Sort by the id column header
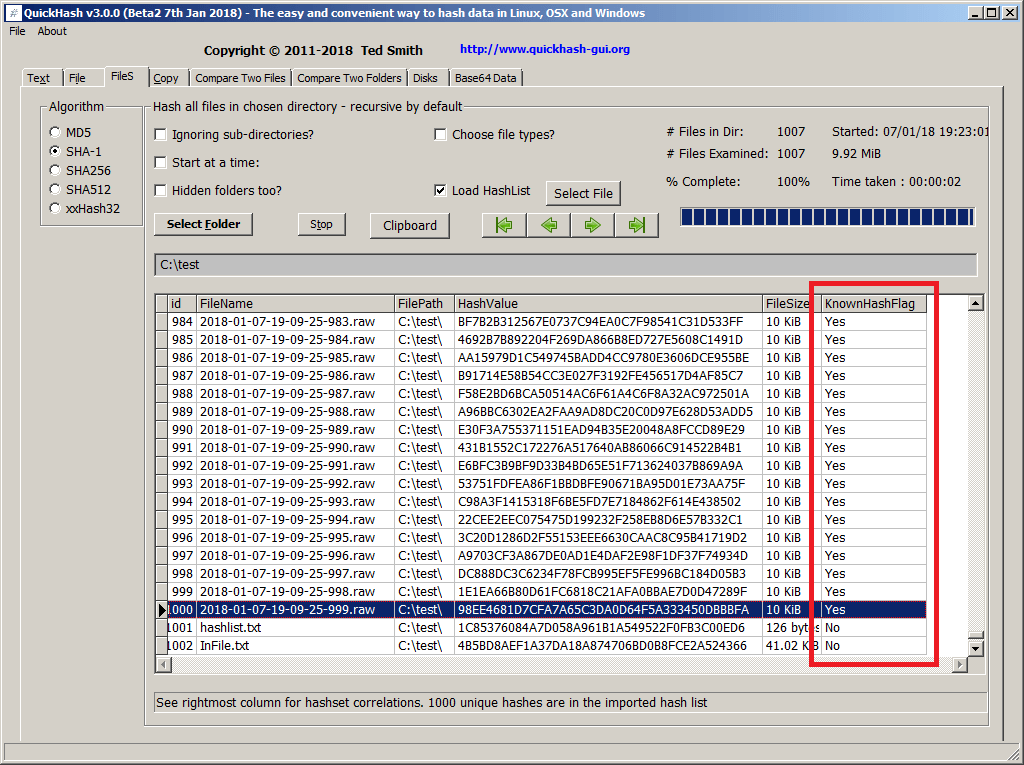The image size is (1024, 765). [x=182, y=303]
